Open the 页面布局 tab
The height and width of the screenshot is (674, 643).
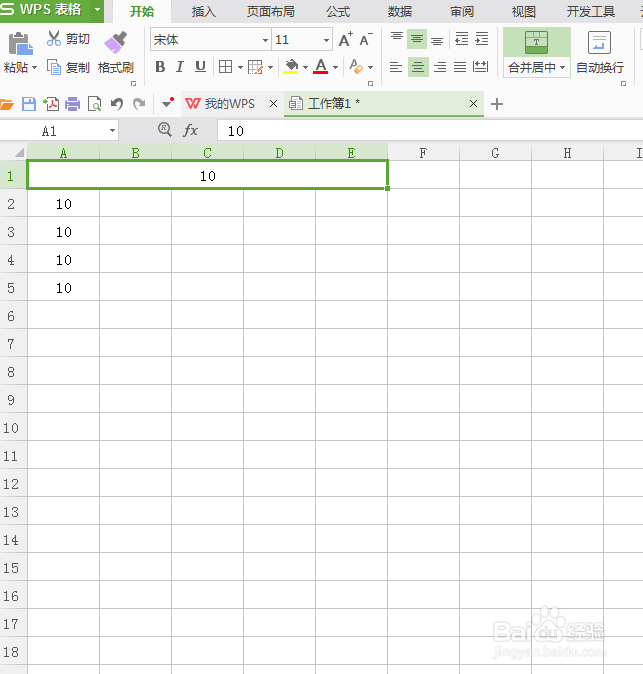[x=270, y=12]
